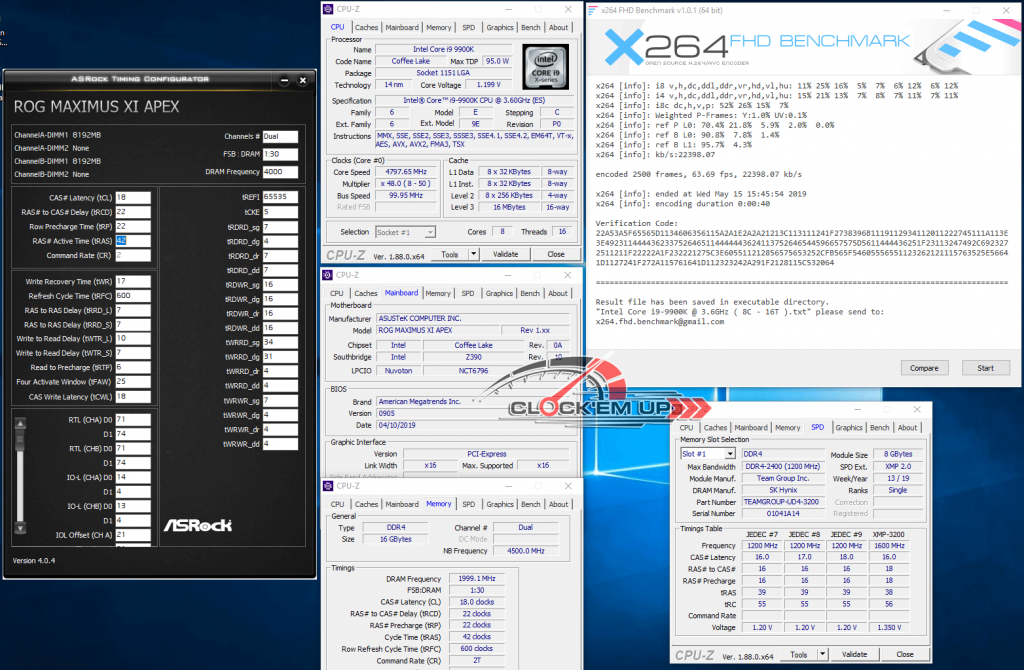
Task: Click Validate button in the SPD window
Action: pos(854,655)
